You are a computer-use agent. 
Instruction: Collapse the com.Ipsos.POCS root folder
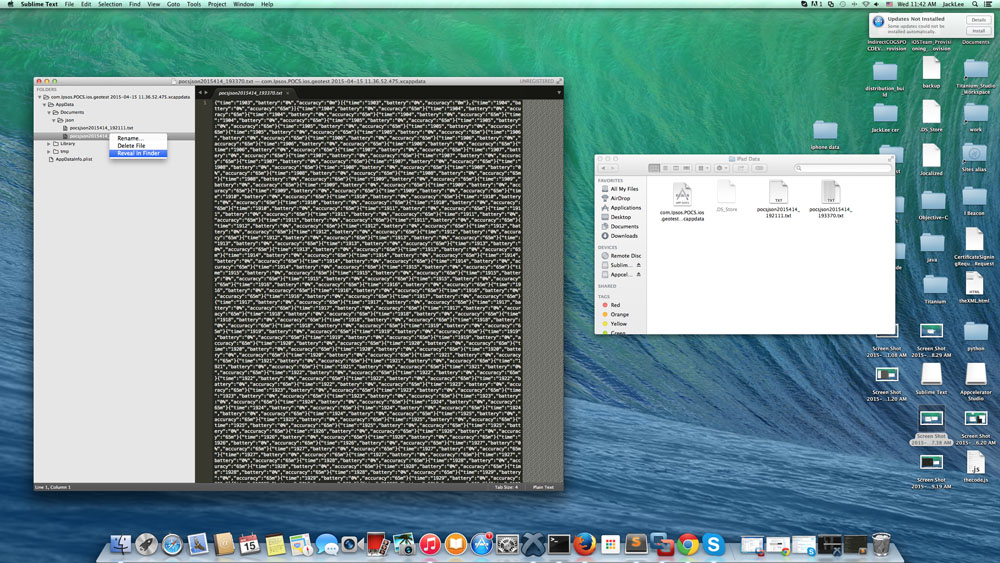point(40,97)
